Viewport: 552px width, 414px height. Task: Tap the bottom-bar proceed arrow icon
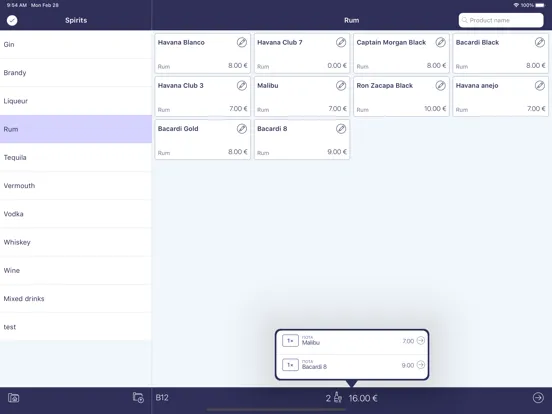pos(538,398)
